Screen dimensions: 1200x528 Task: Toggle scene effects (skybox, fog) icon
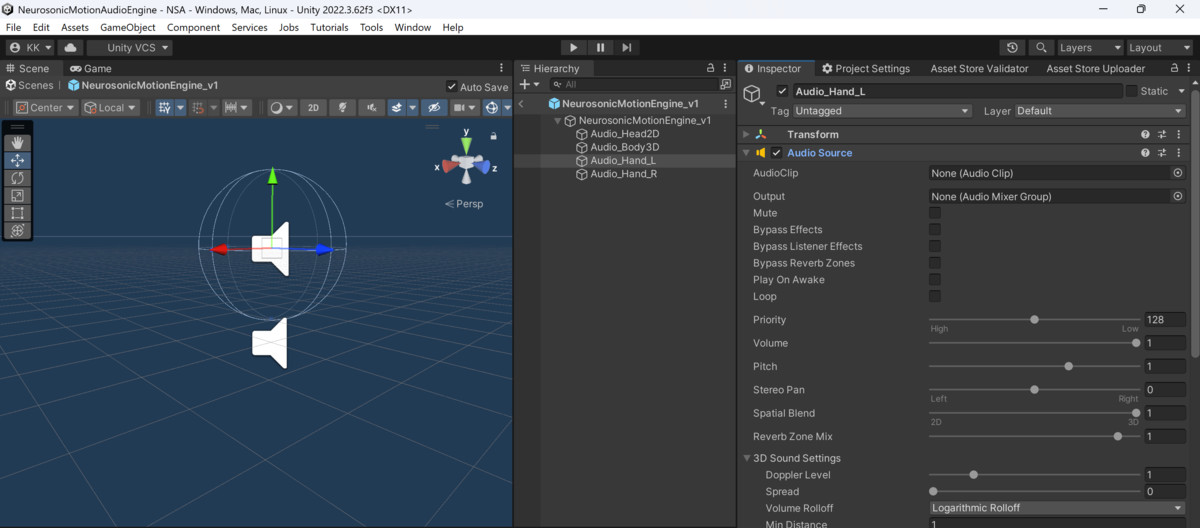click(397, 107)
